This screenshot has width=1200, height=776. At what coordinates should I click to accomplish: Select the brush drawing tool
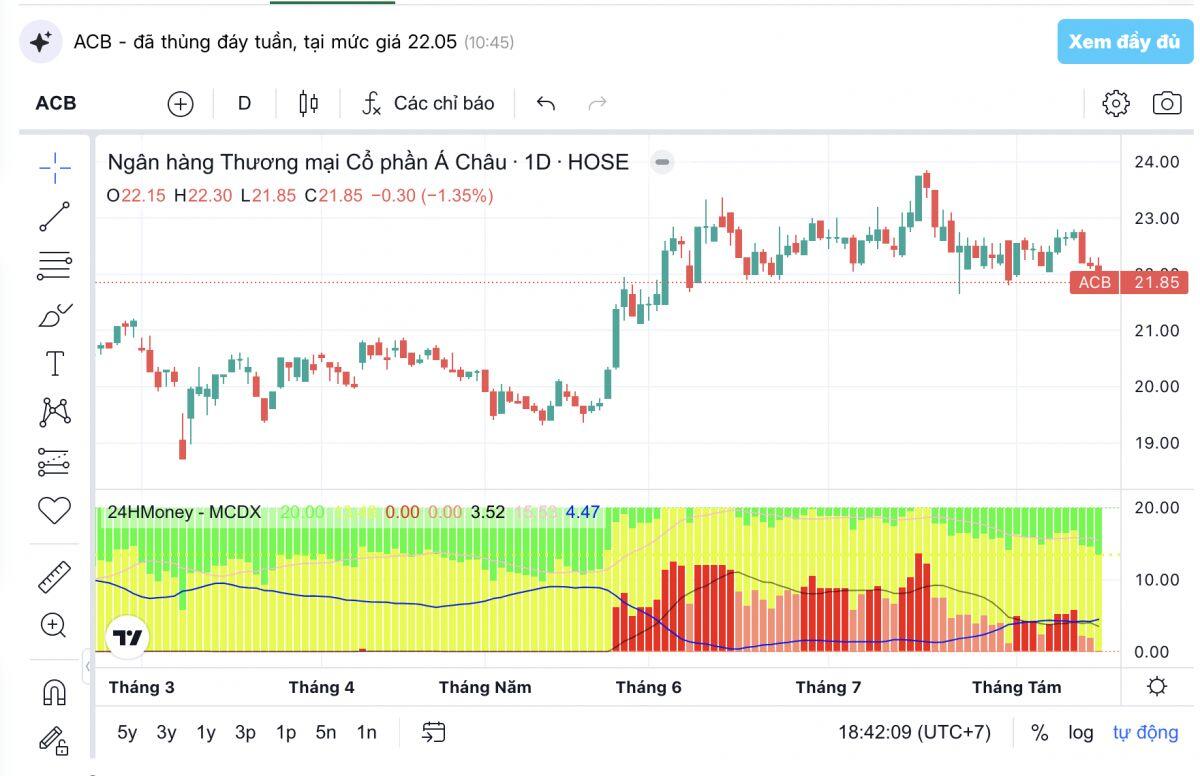tap(55, 315)
